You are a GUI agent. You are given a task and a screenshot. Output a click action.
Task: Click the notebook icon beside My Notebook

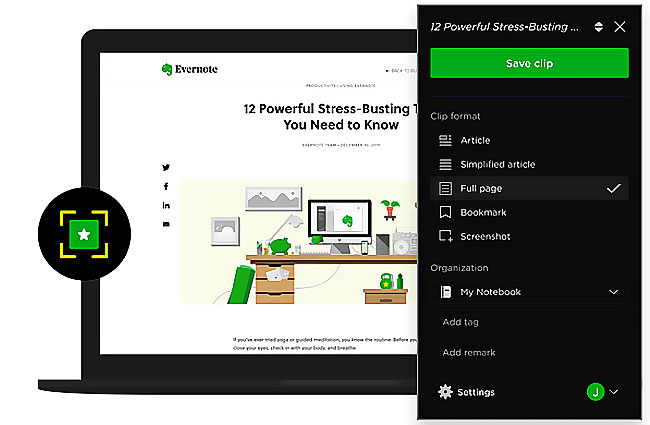446,292
